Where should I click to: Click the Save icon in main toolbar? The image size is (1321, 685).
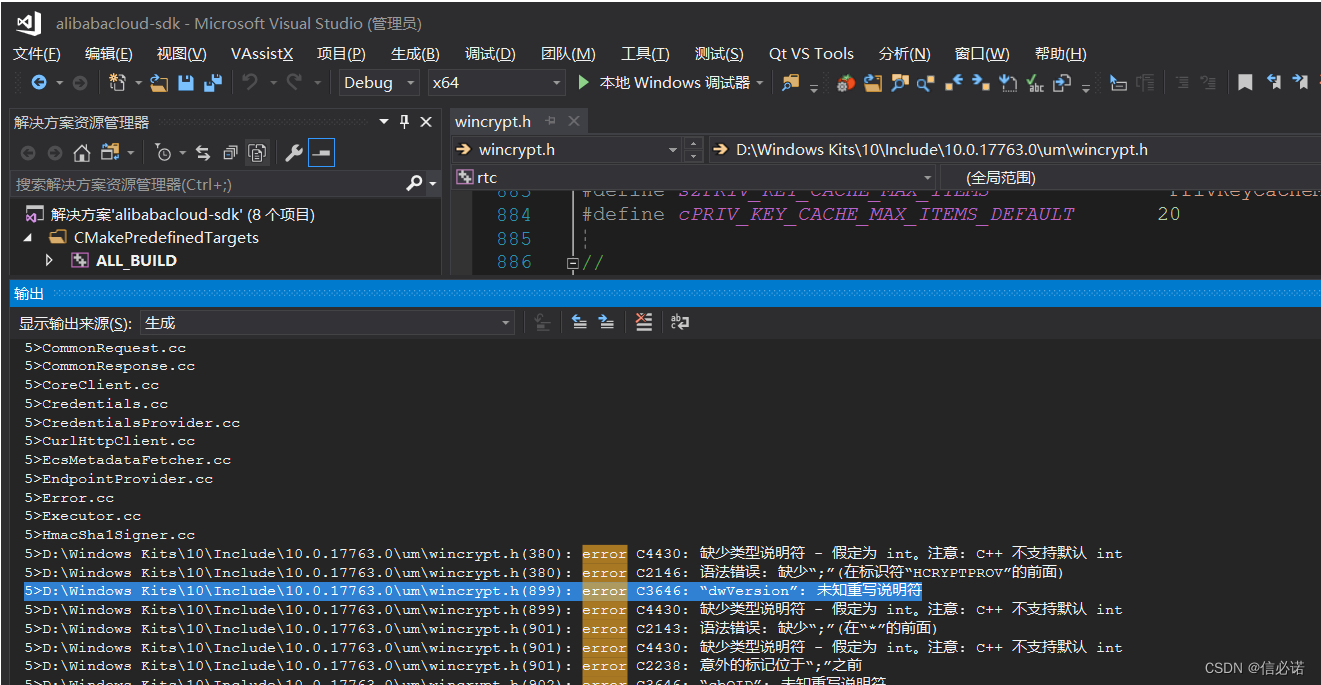point(186,83)
